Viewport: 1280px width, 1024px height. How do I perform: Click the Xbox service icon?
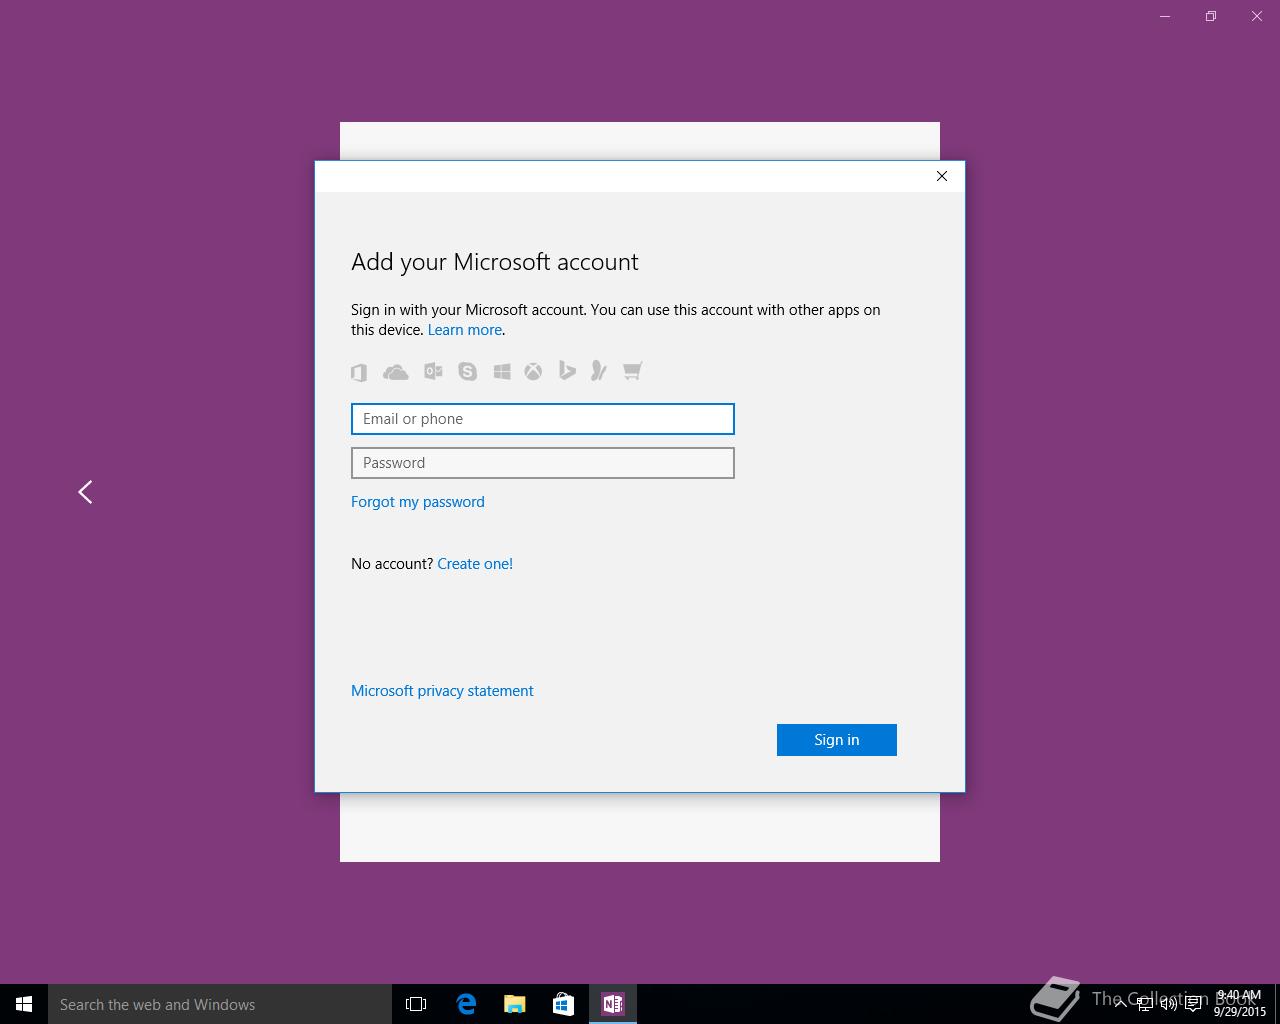pyautogui.click(x=534, y=372)
